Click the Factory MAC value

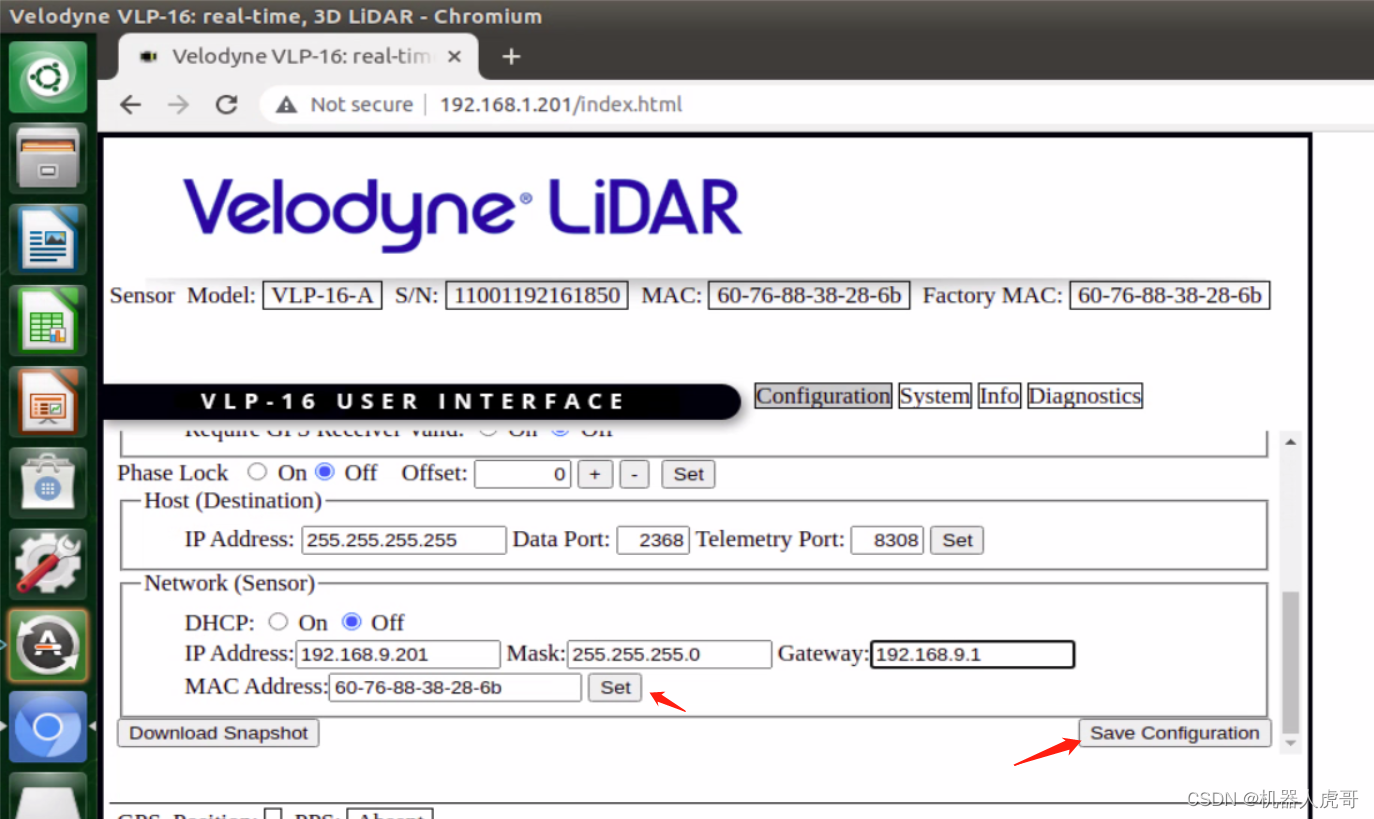click(x=1170, y=296)
